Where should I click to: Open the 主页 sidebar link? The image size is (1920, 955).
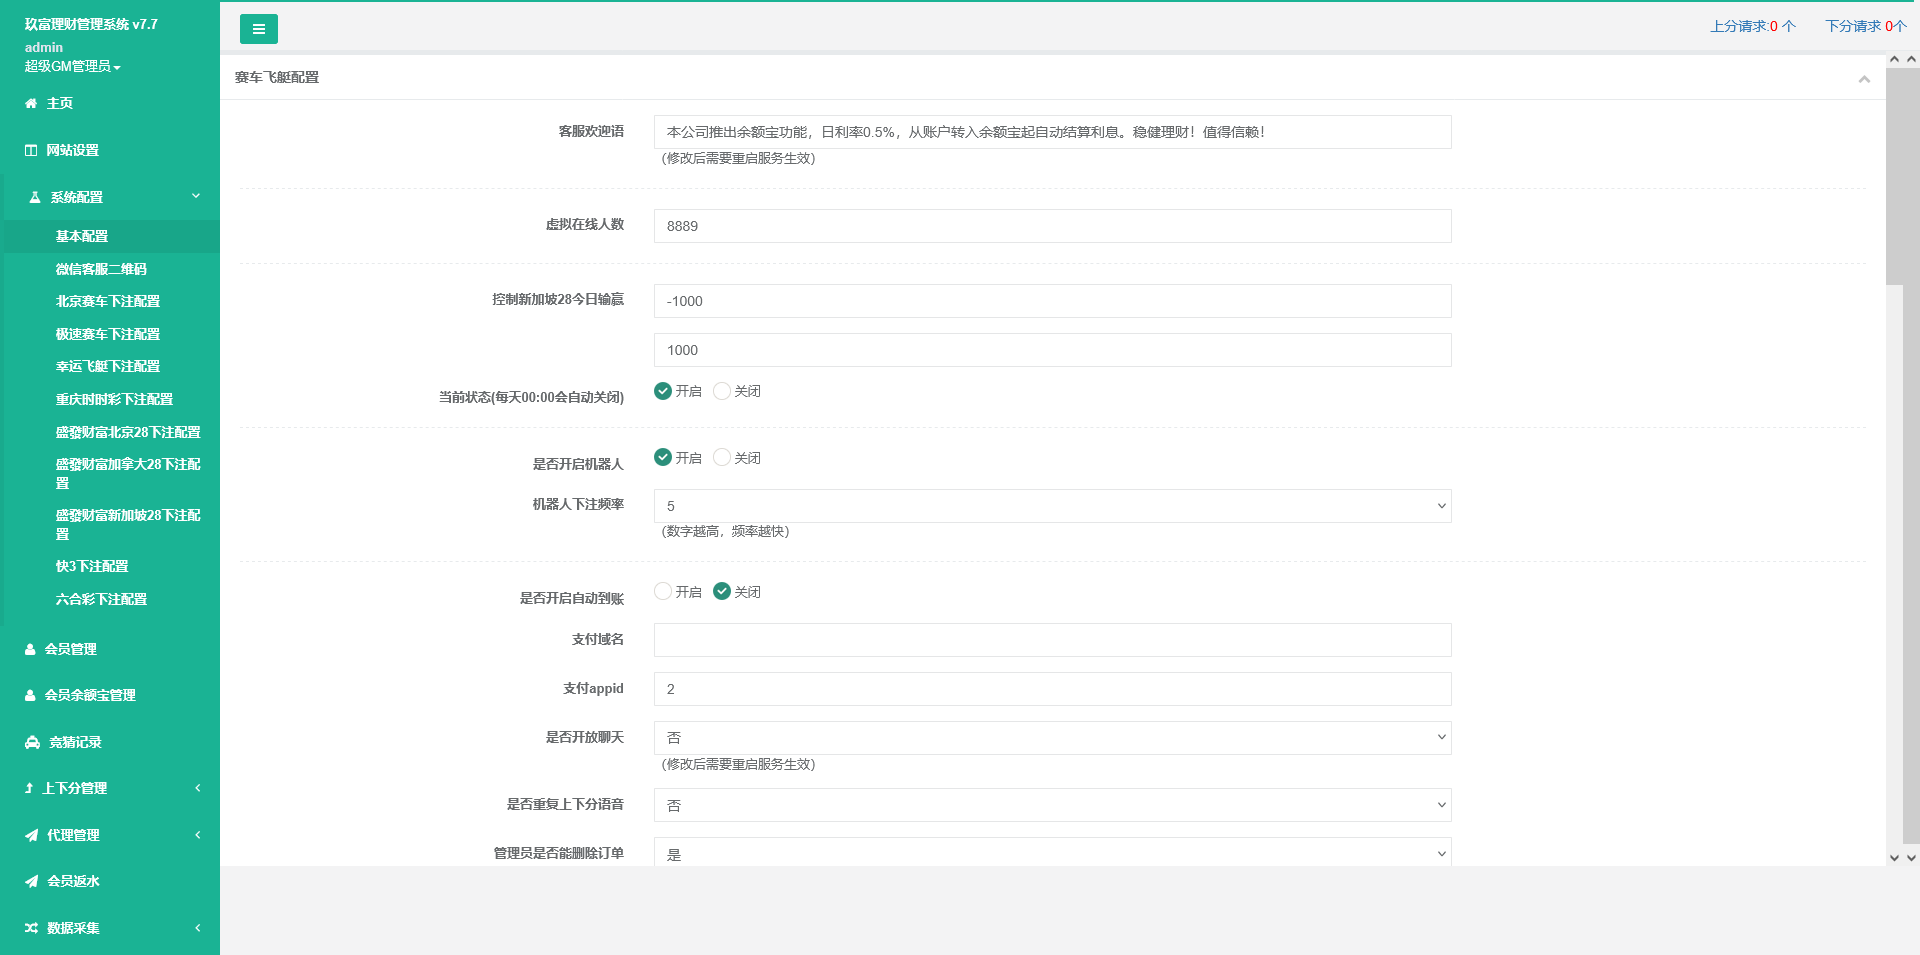(110, 103)
